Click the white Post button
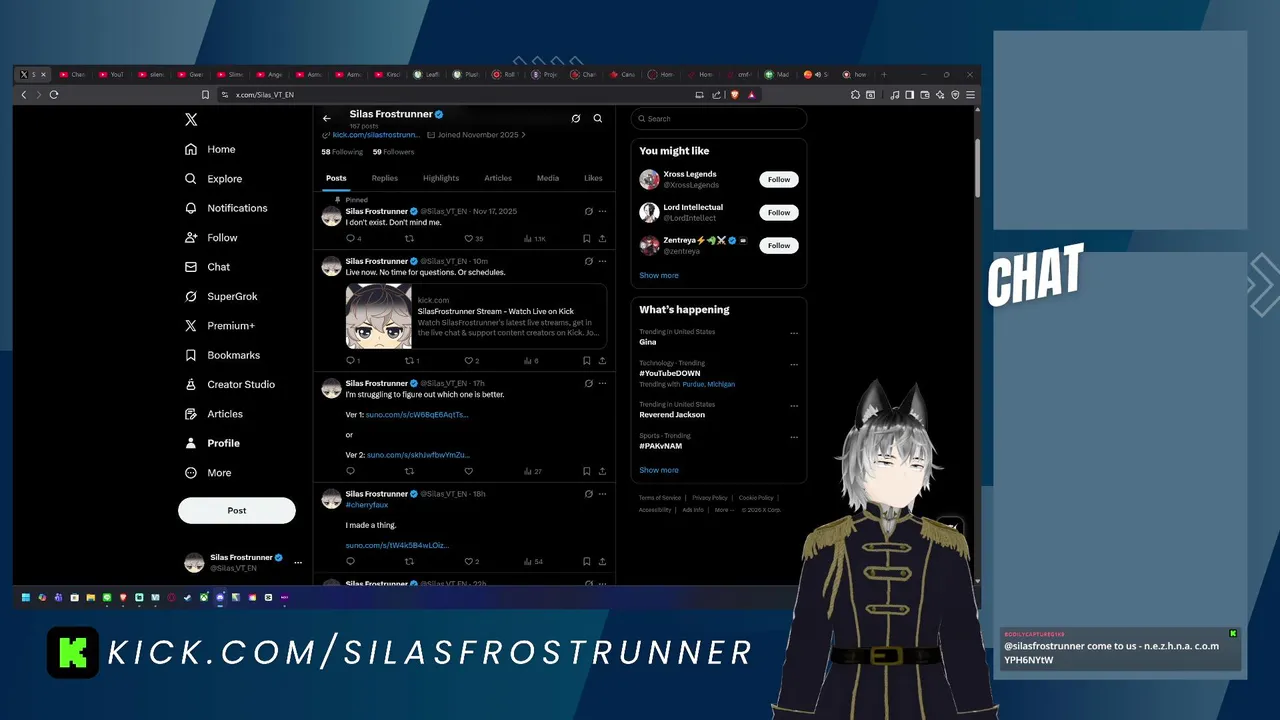This screenshot has width=1280, height=720. tap(237, 510)
